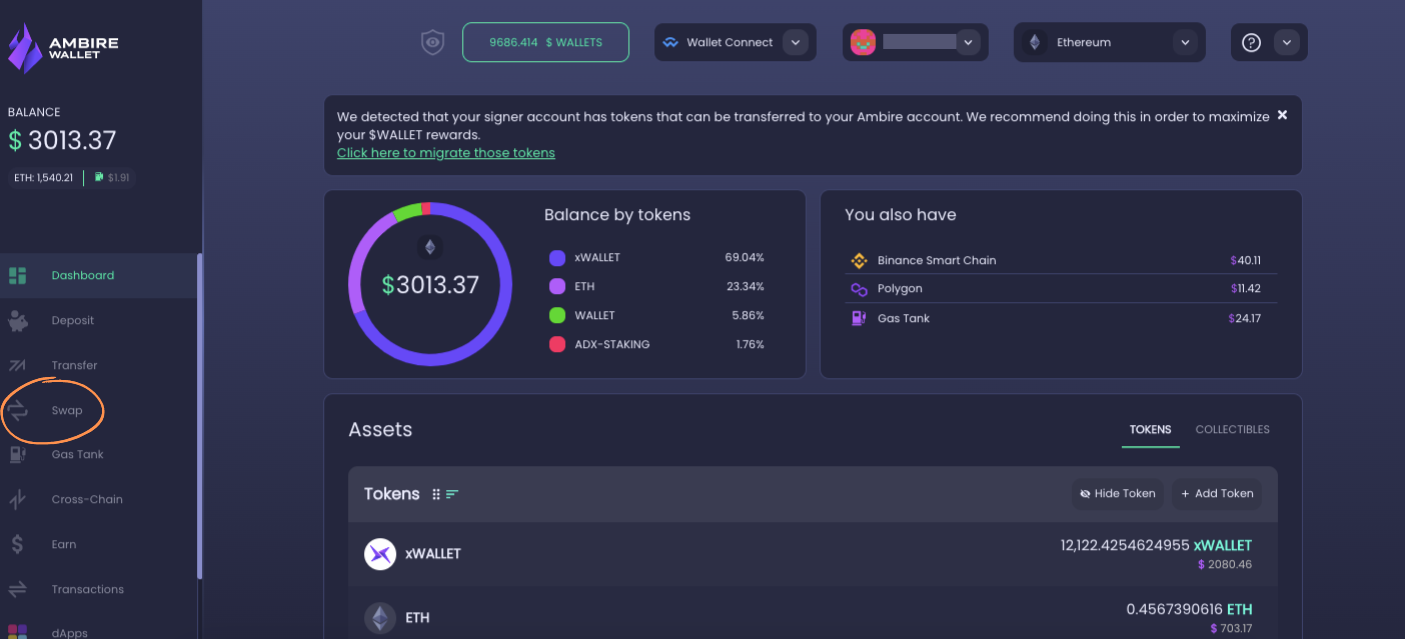This screenshot has height=639, width=1405.
Task: Click the ADX-STAKING red legend swatch
Action: coord(557,344)
